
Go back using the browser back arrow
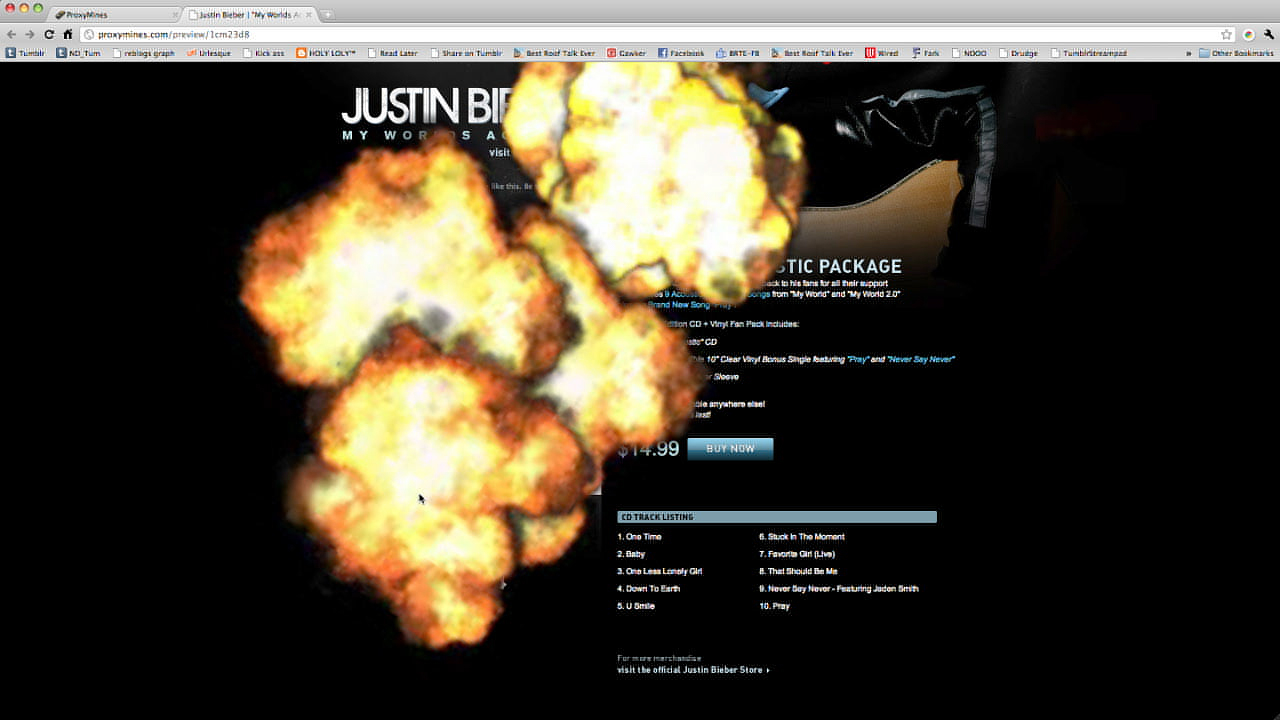click(12, 34)
